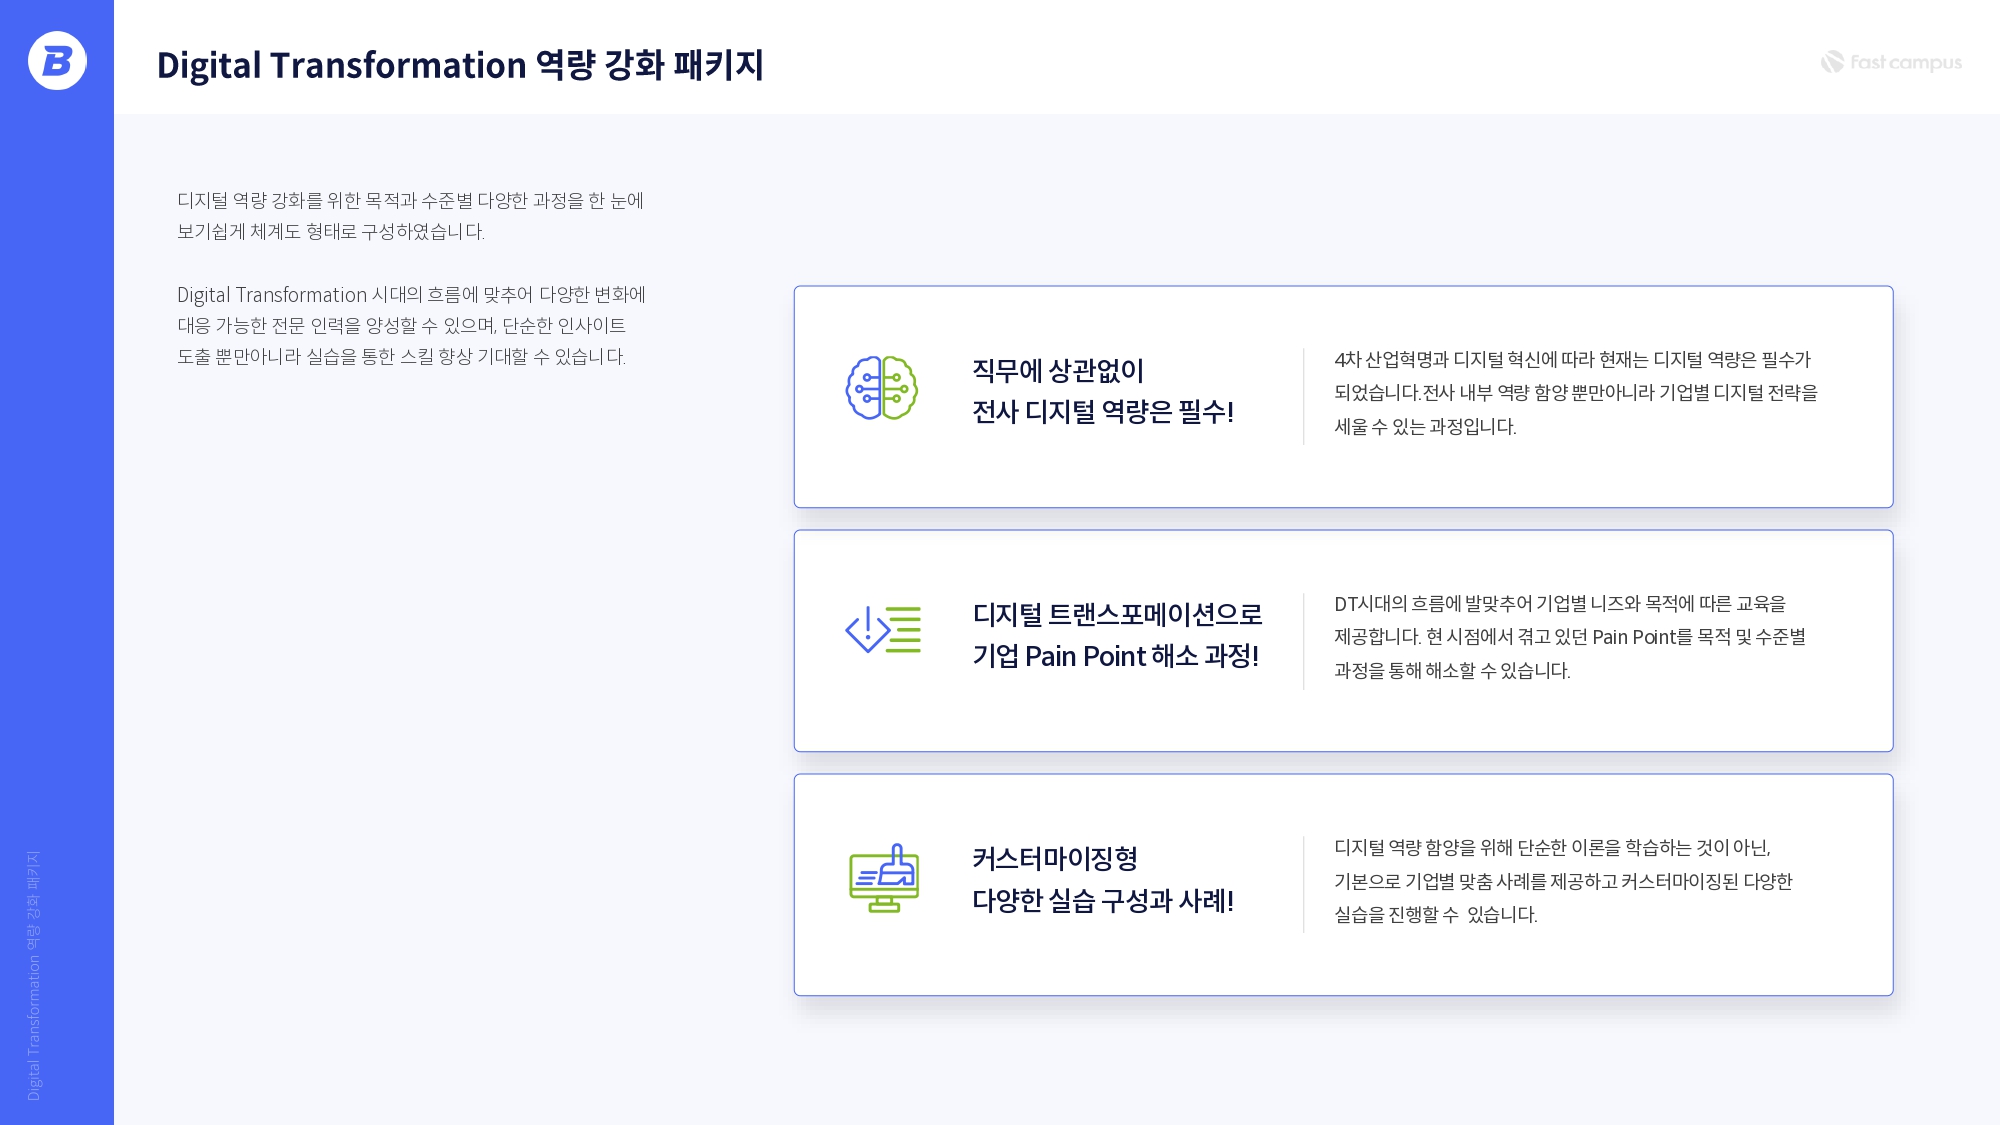The image size is (2000, 1125).
Task: Click the vertical divider in the Pain Point card
Action: click(x=1304, y=641)
